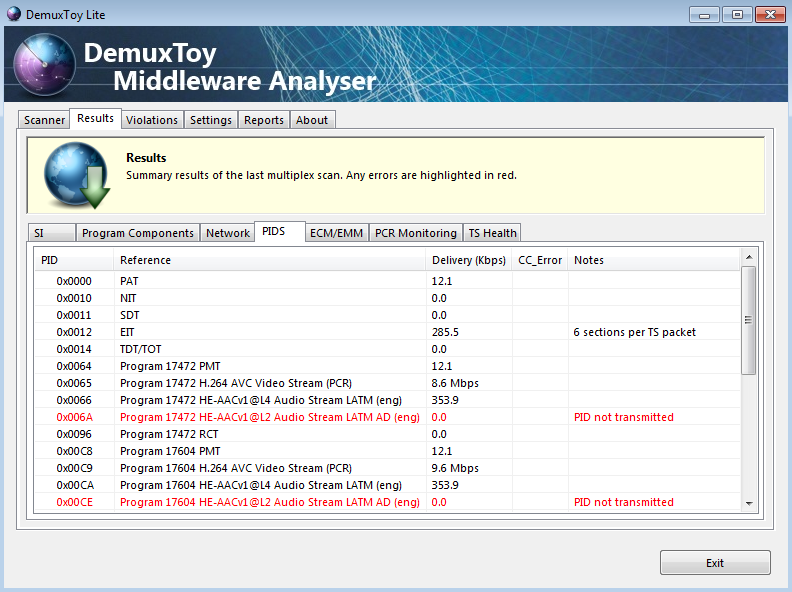Select the red 0x006A PID row
Screen dimensions: 792x592
[x=387, y=417]
